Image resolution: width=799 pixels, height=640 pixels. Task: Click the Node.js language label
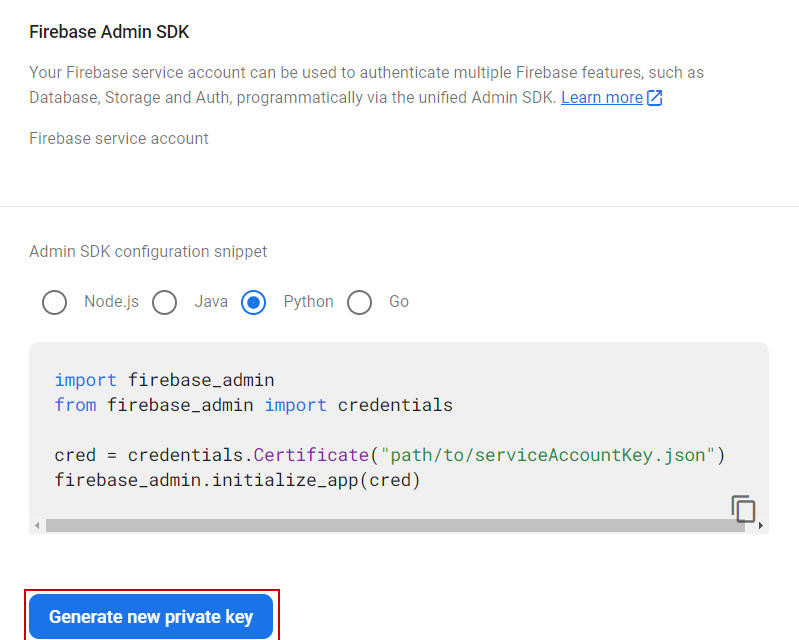111,302
